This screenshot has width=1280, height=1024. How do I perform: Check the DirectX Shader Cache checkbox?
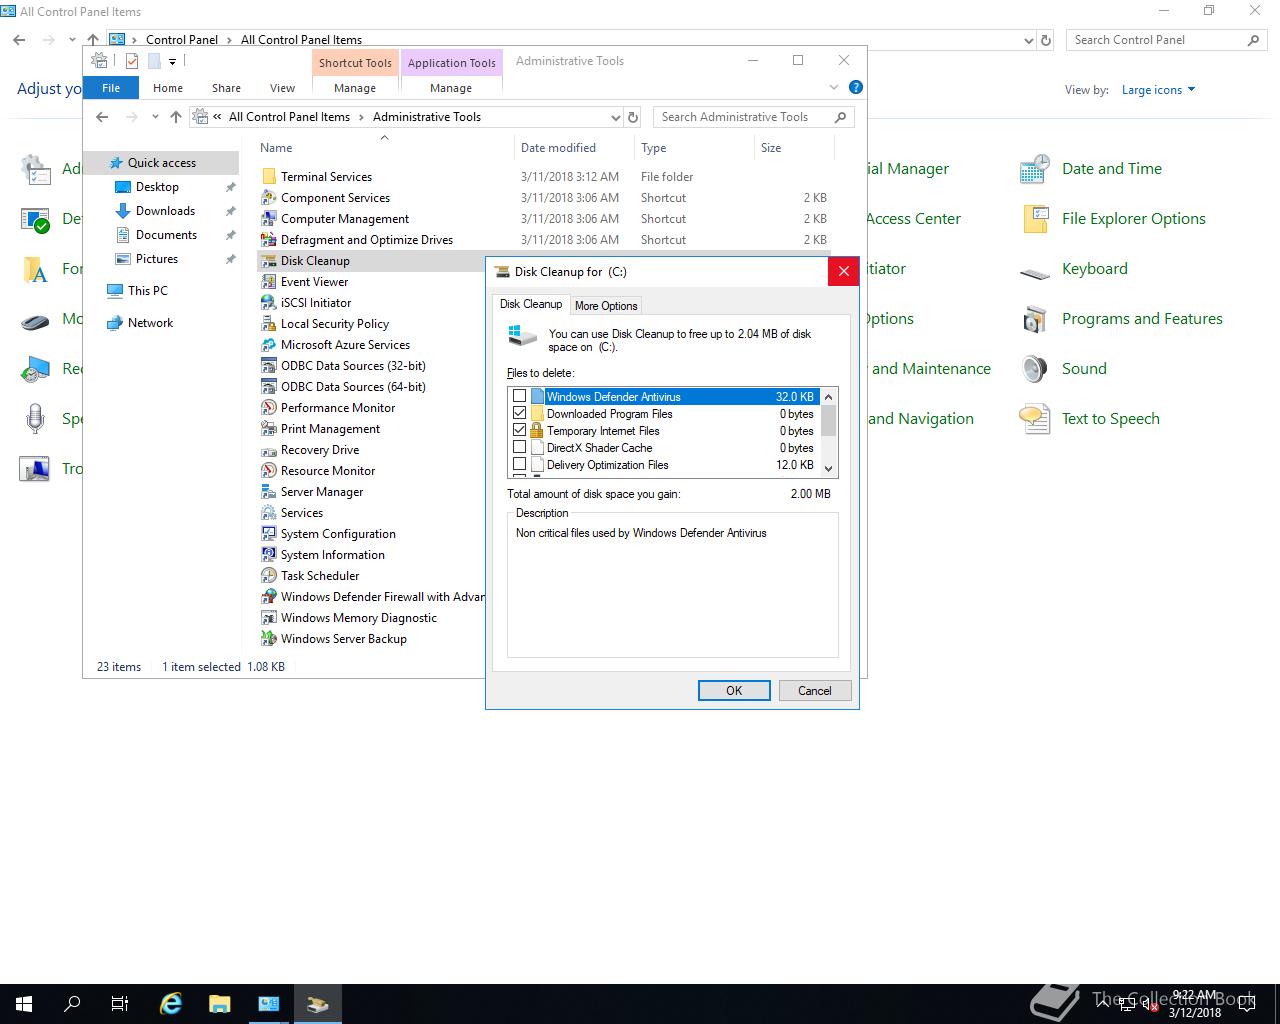pyautogui.click(x=519, y=448)
